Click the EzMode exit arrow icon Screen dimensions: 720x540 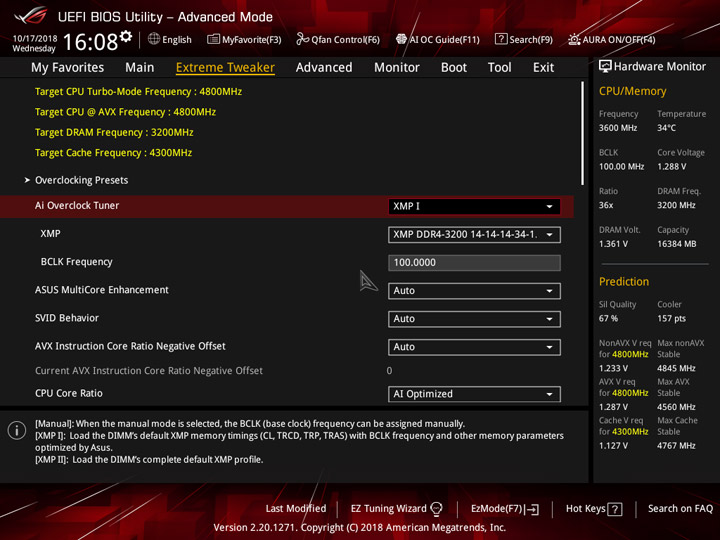point(533,509)
